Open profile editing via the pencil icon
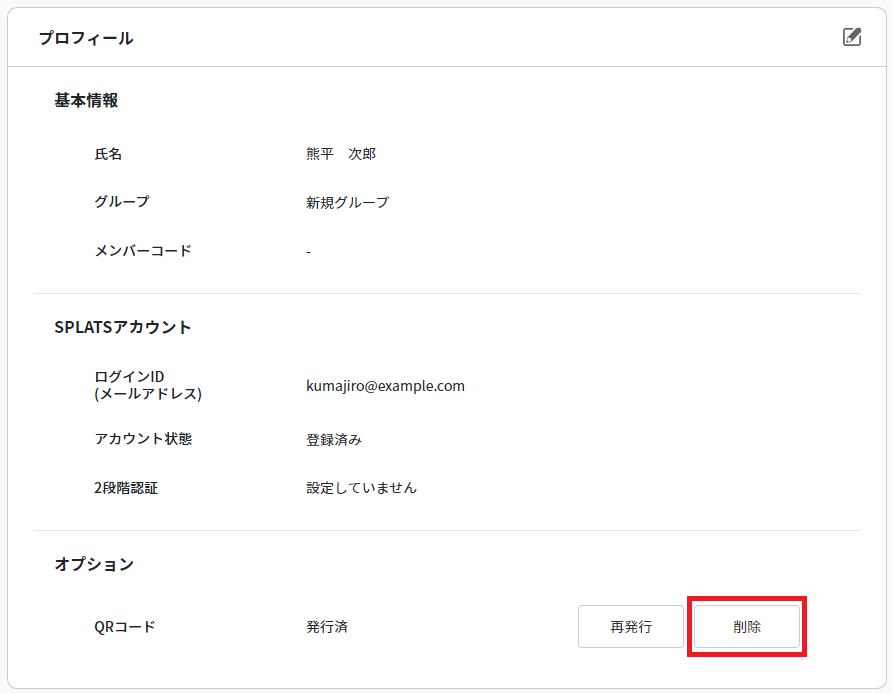The height and width of the screenshot is (693, 893). point(851,36)
